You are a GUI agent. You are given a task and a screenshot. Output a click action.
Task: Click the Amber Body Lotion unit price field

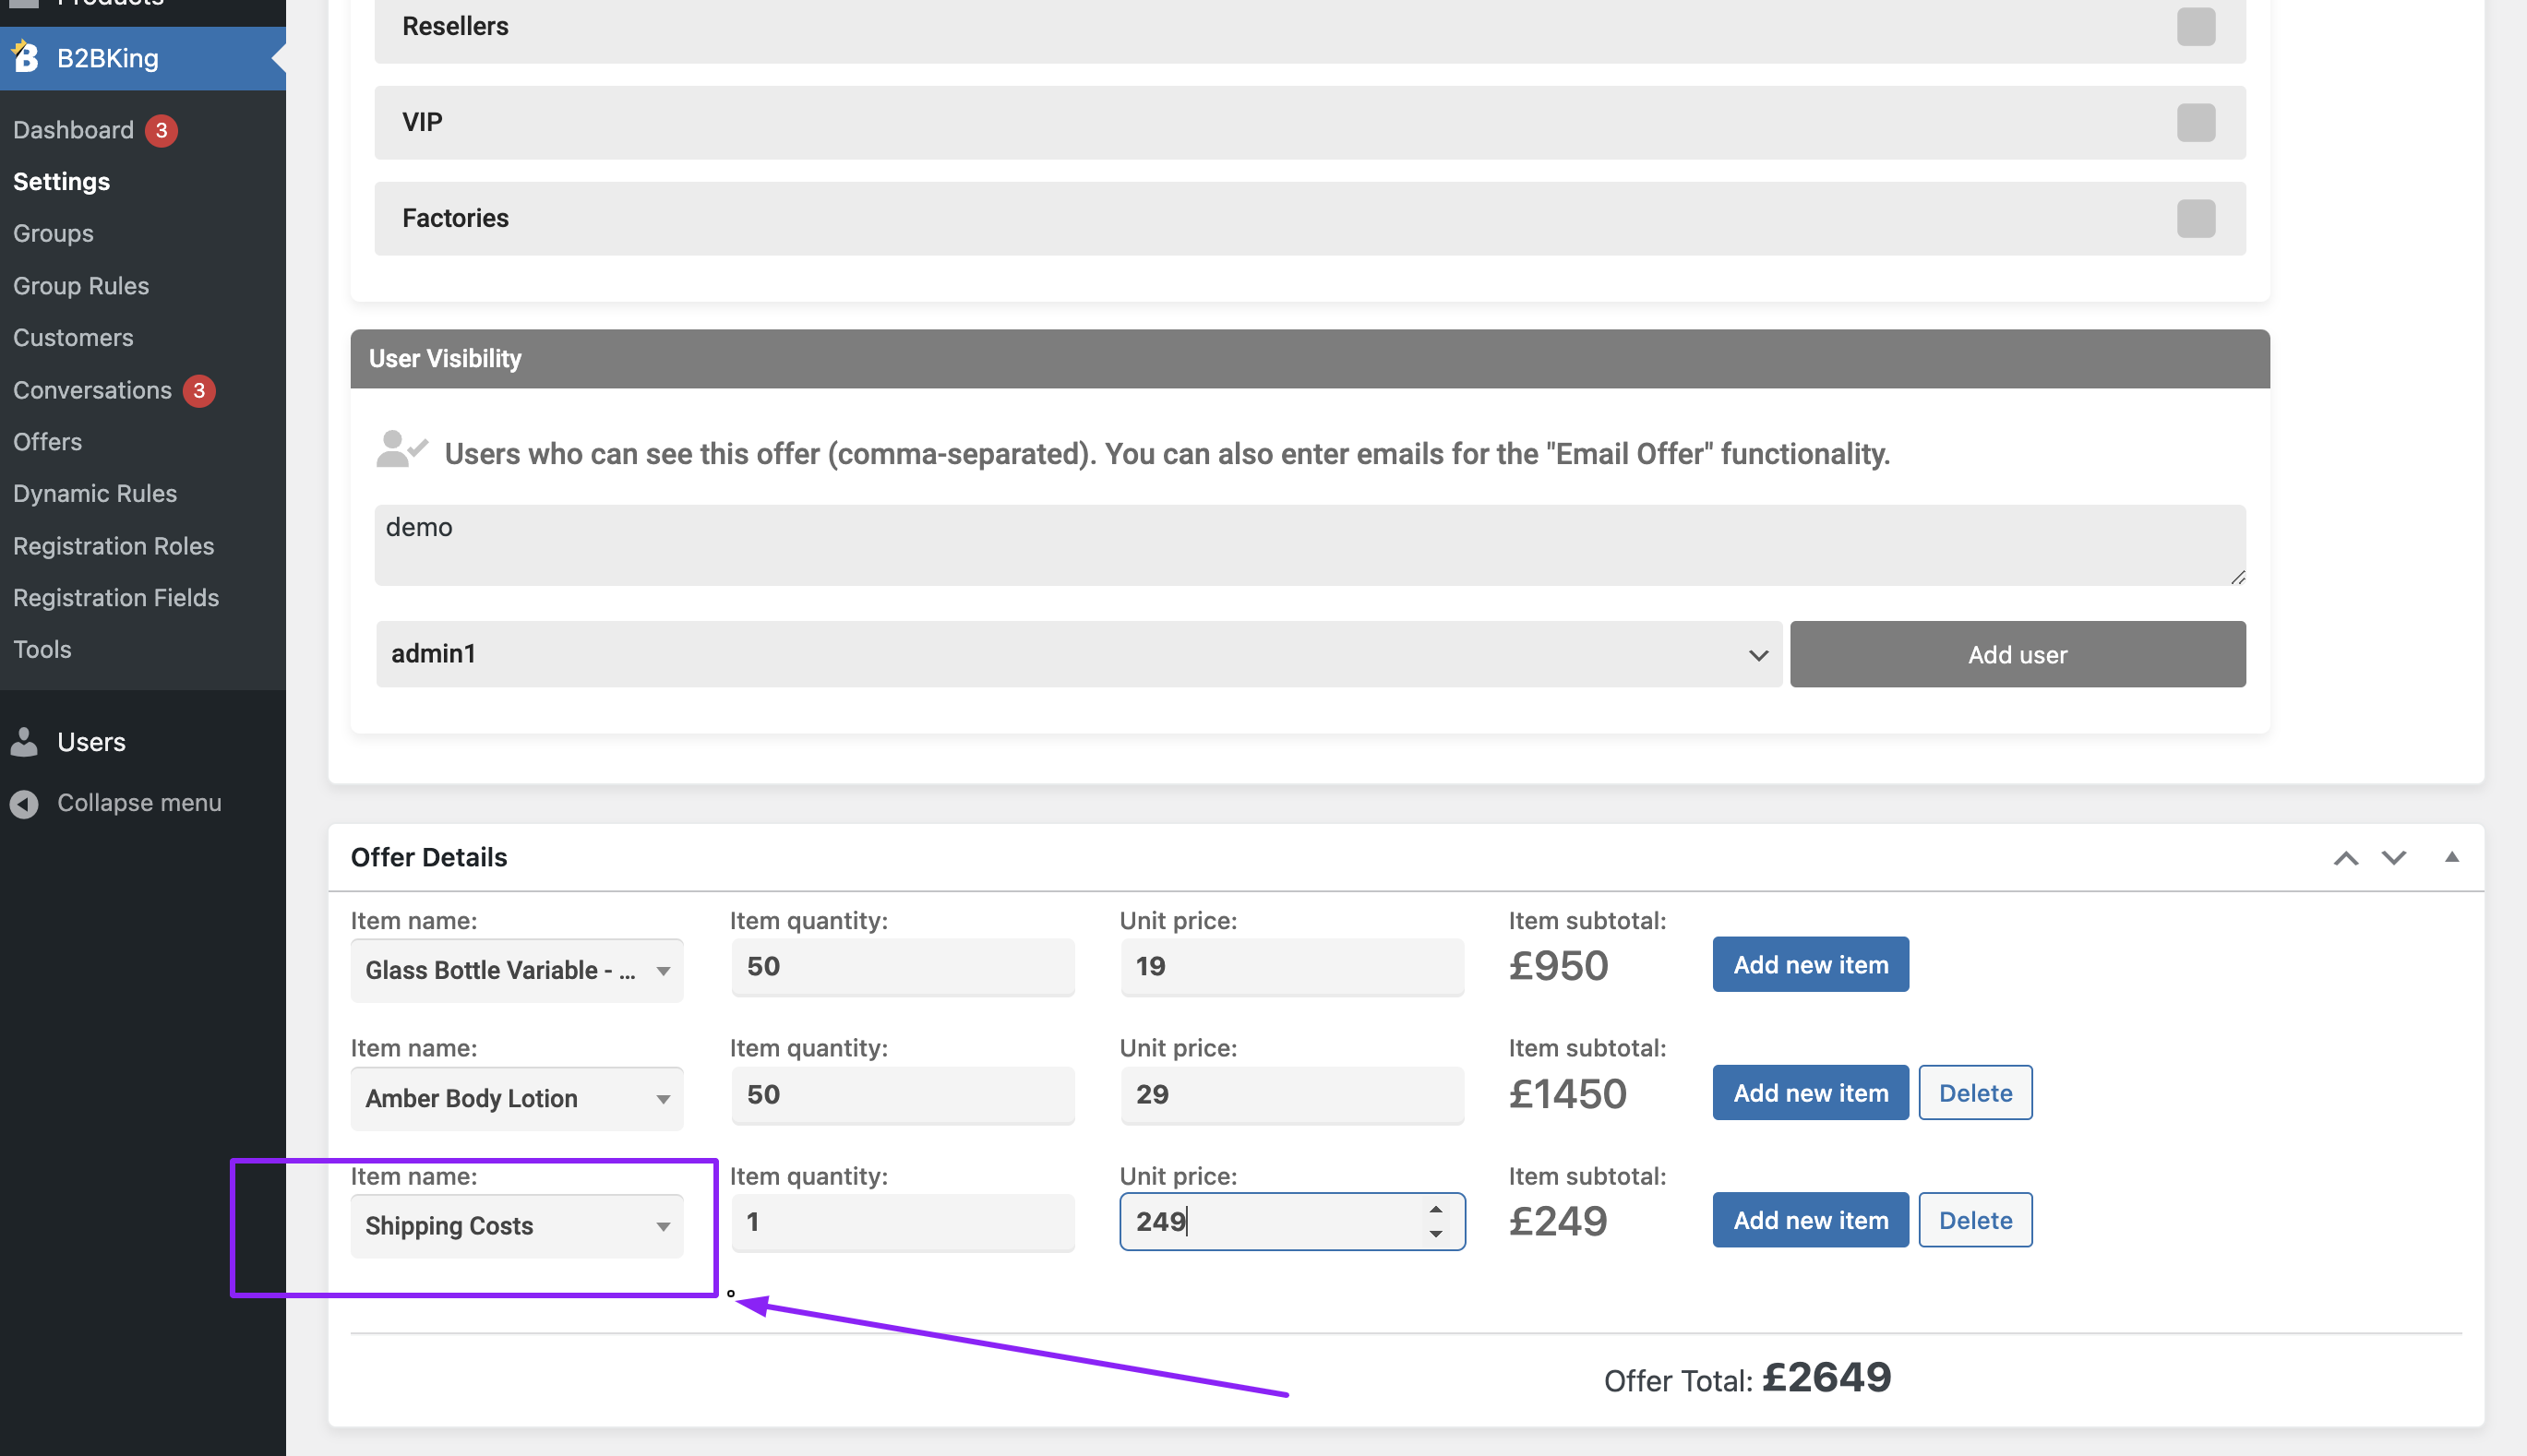[1292, 1095]
